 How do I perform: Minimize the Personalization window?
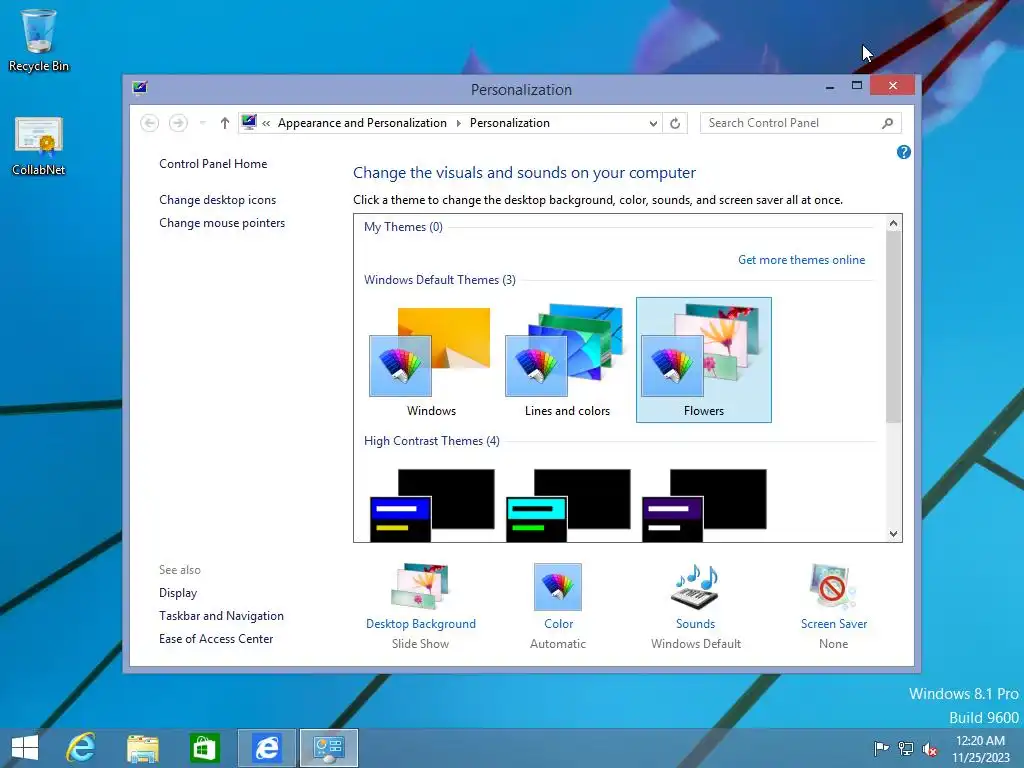[x=829, y=86]
